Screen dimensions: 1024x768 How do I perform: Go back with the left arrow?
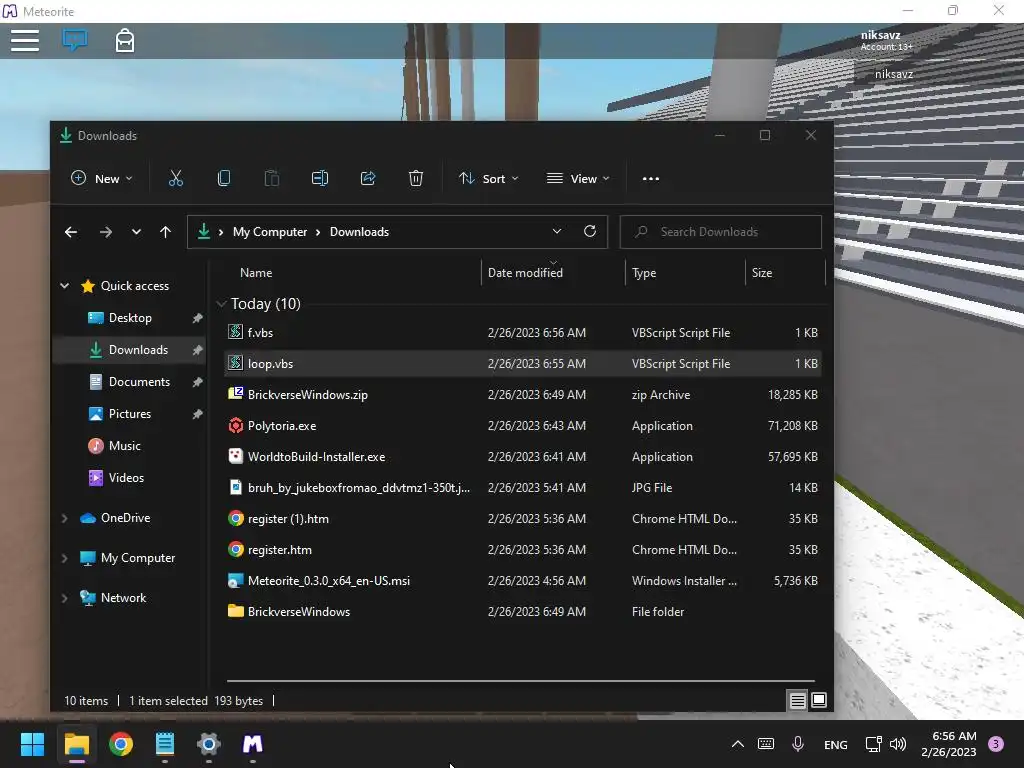pos(71,232)
